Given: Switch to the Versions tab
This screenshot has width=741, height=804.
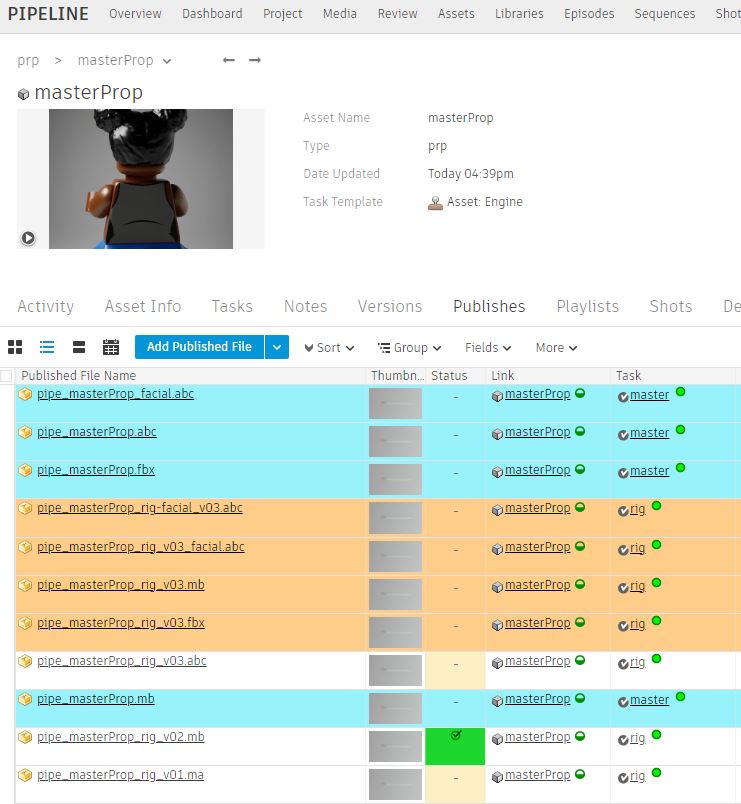Looking at the screenshot, I should click(x=390, y=307).
